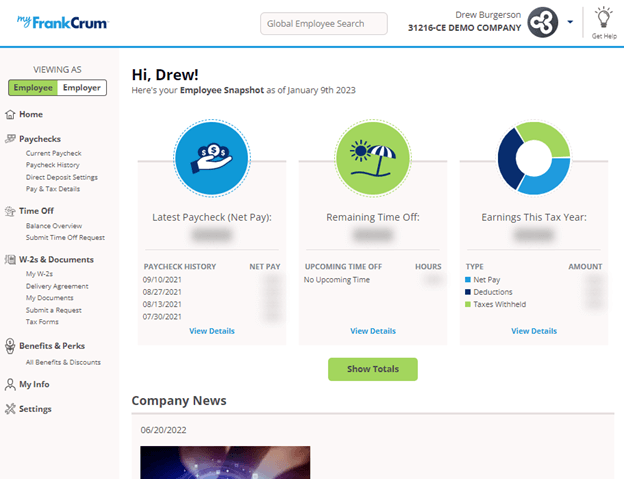Click the Deductions navy legend swatch

[468, 292]
